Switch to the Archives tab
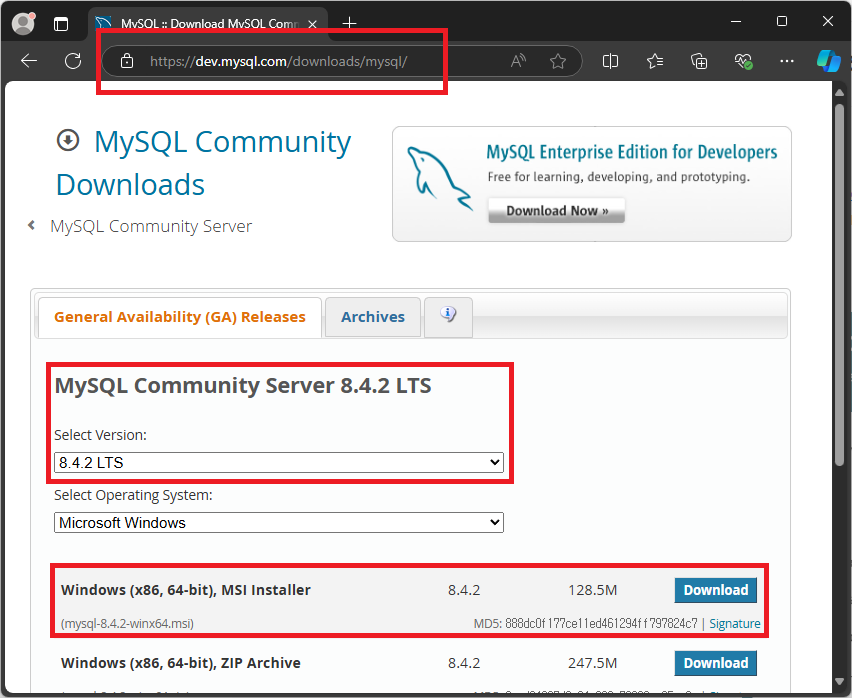Viewport: 852px width, 698px height. 373,317
